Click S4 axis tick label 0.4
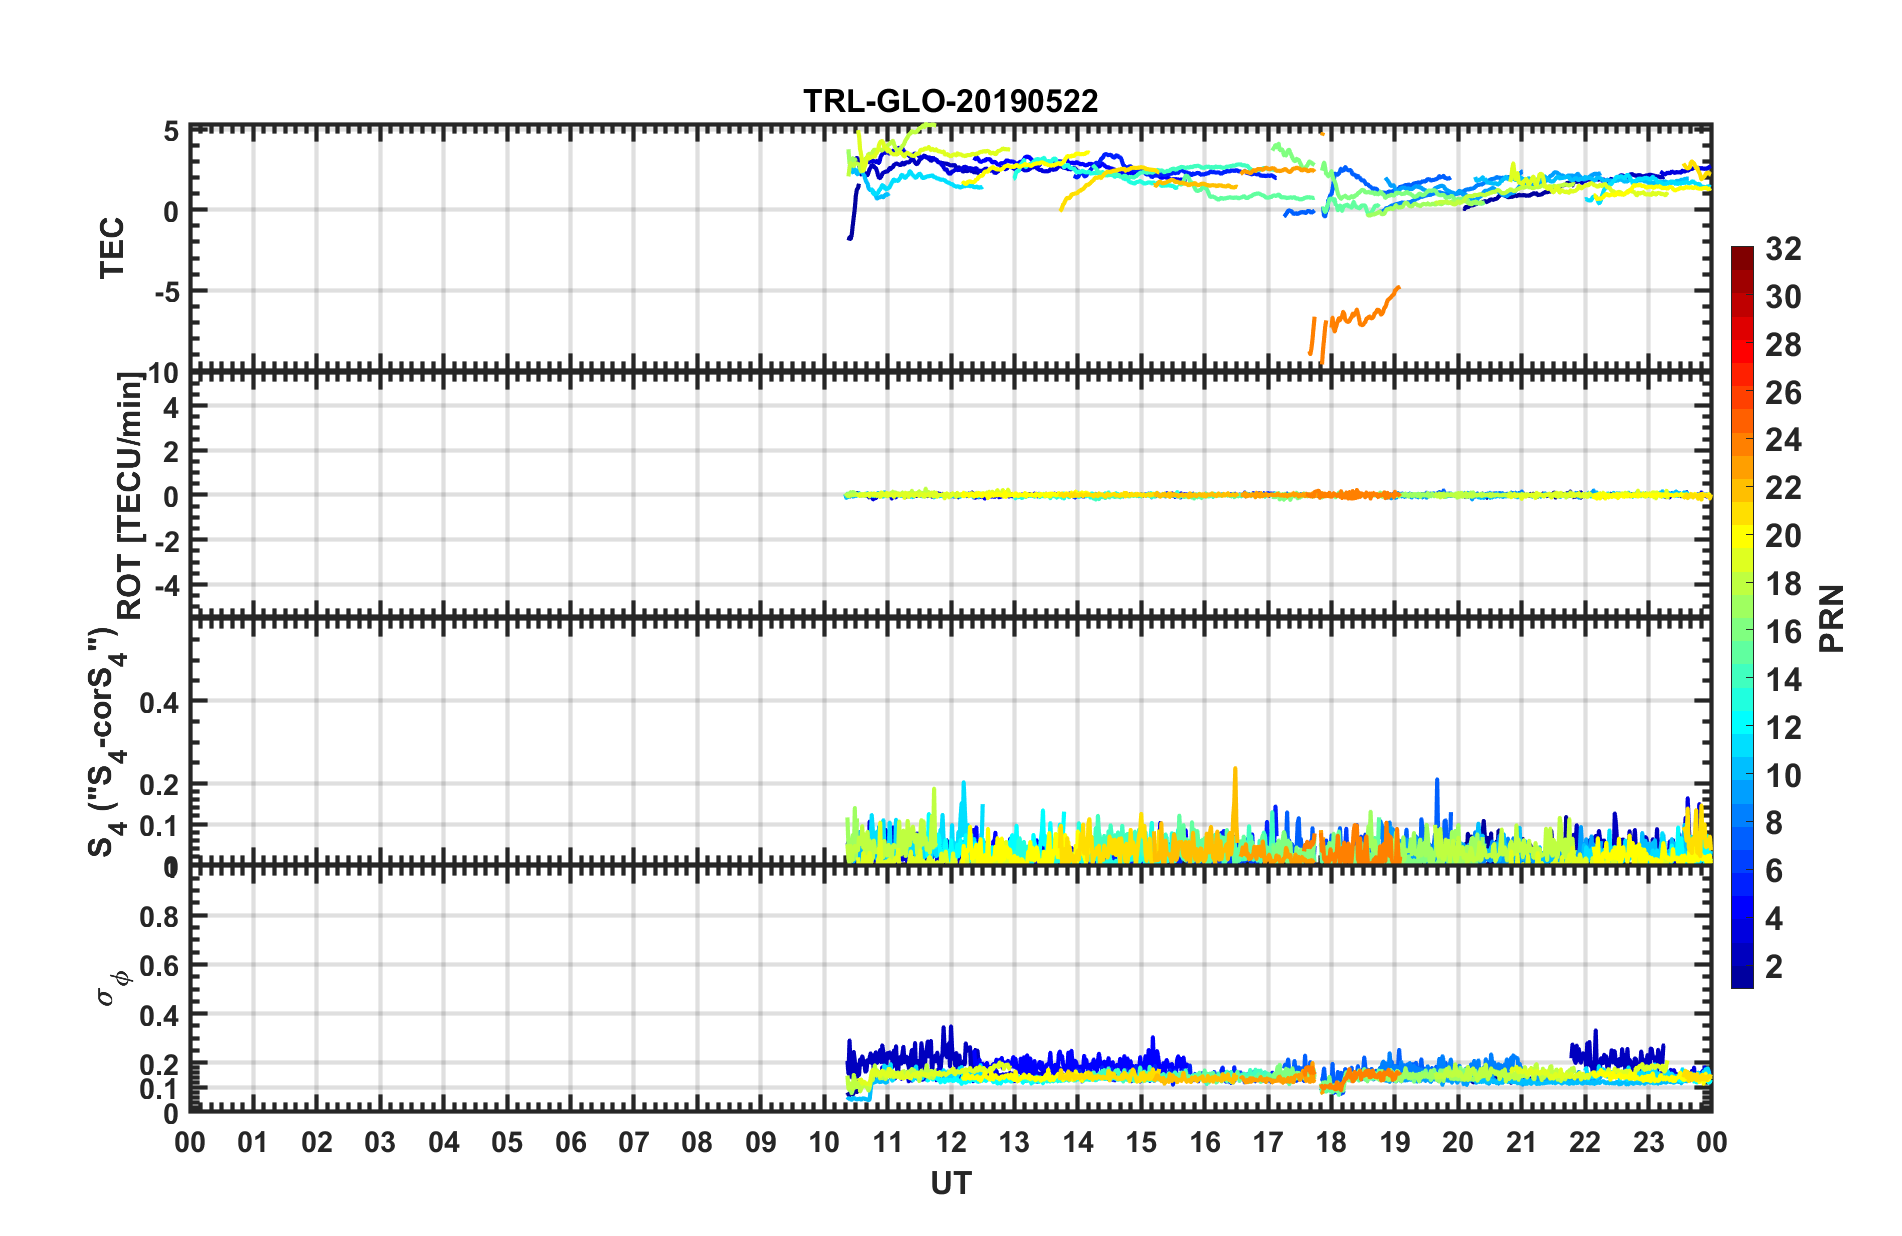The width and height of the screenshot is (1902, 1236). coord(159,703)
